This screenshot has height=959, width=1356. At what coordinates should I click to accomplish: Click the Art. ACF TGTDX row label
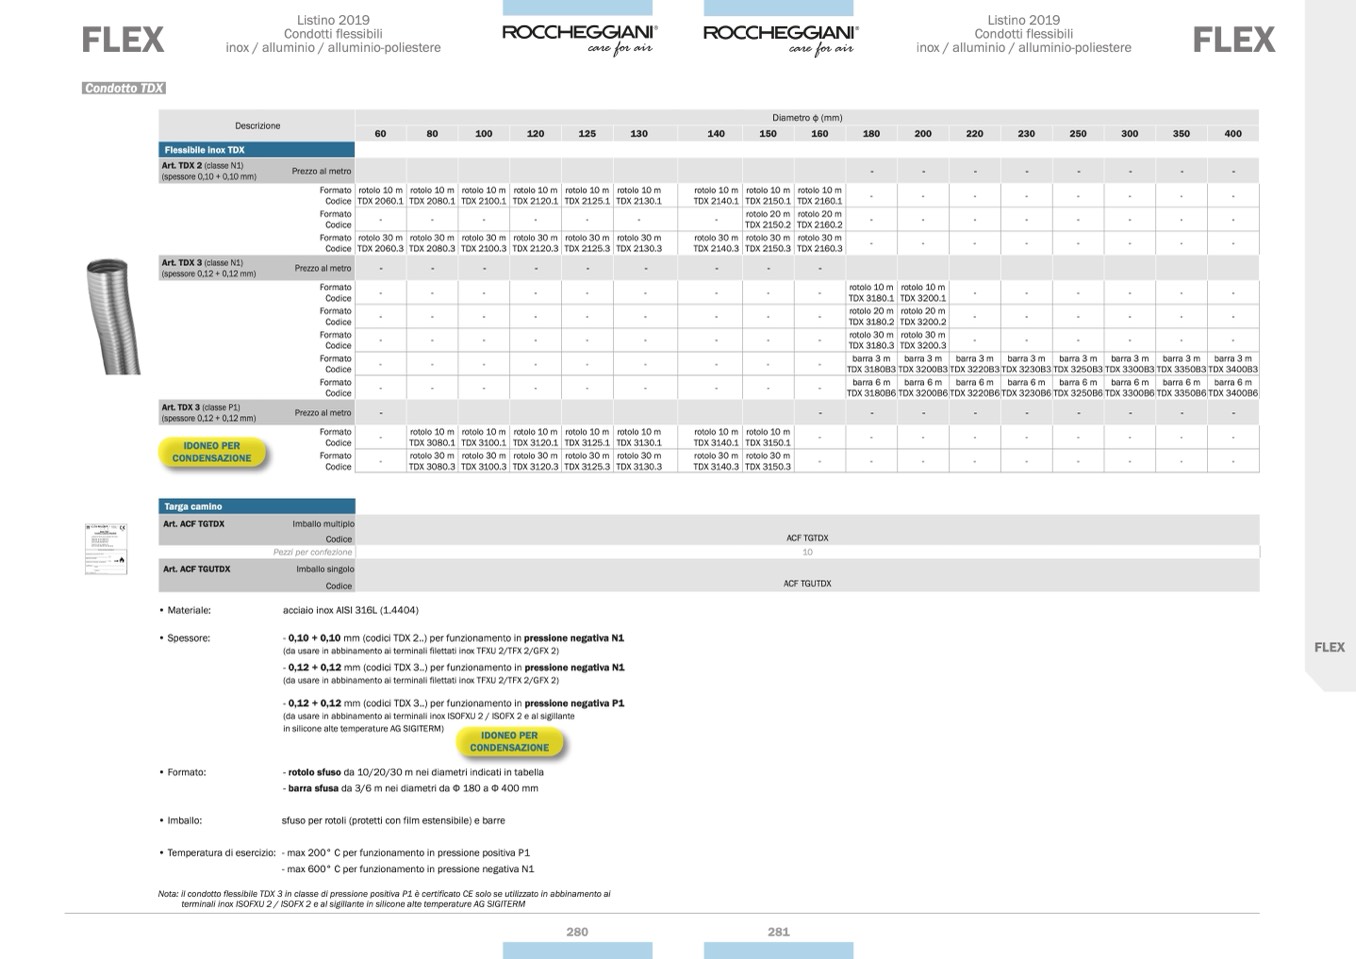(x=194, y=524)
